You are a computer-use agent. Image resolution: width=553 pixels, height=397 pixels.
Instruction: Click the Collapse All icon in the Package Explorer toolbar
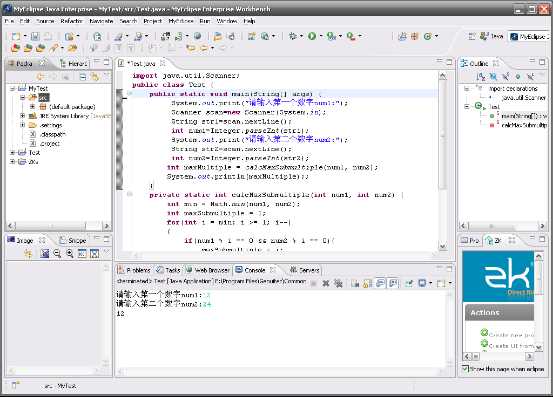point(82,77)
